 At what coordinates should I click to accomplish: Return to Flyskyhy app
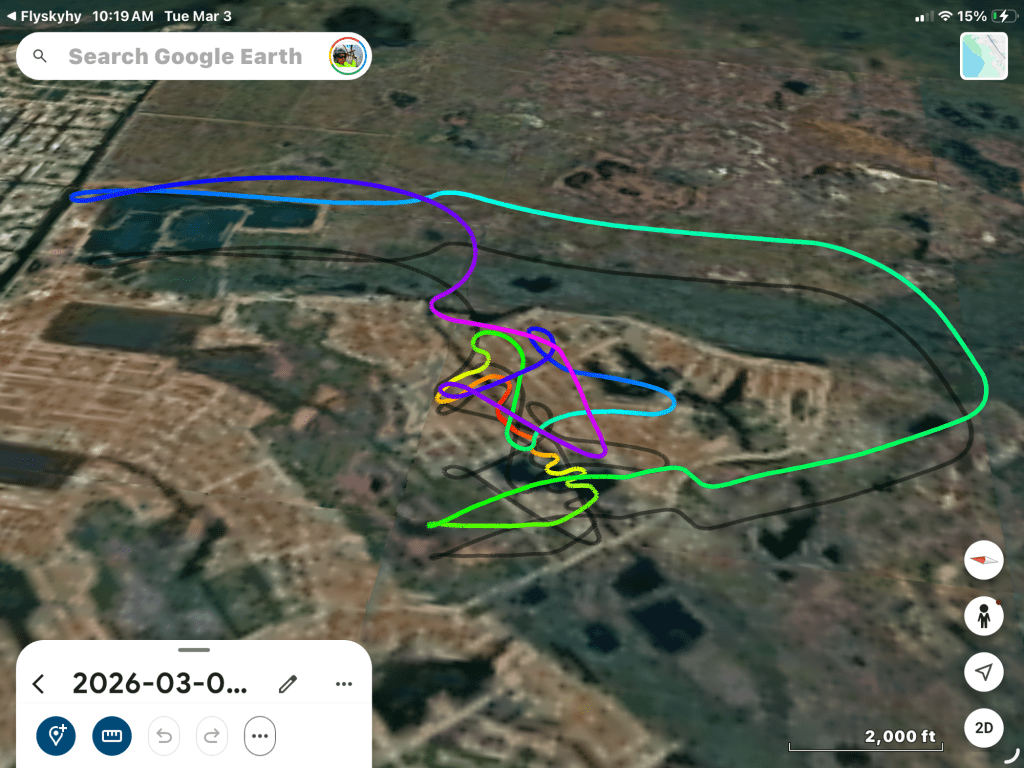click(x=44, y=16)
